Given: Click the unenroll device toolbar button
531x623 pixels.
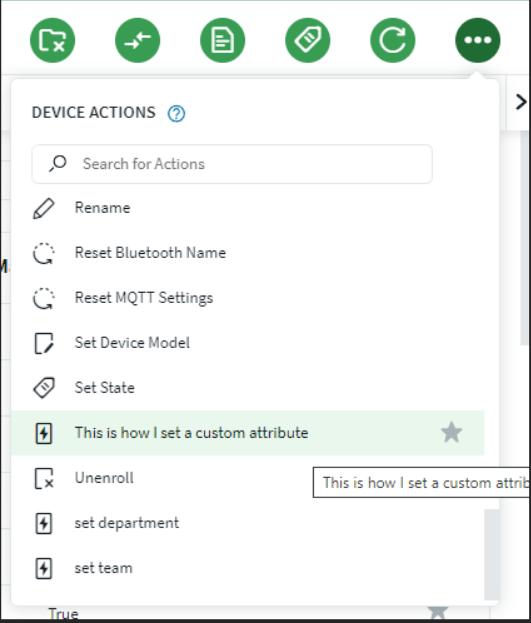Looking at the screenshot, I should [x=52, y=40].
